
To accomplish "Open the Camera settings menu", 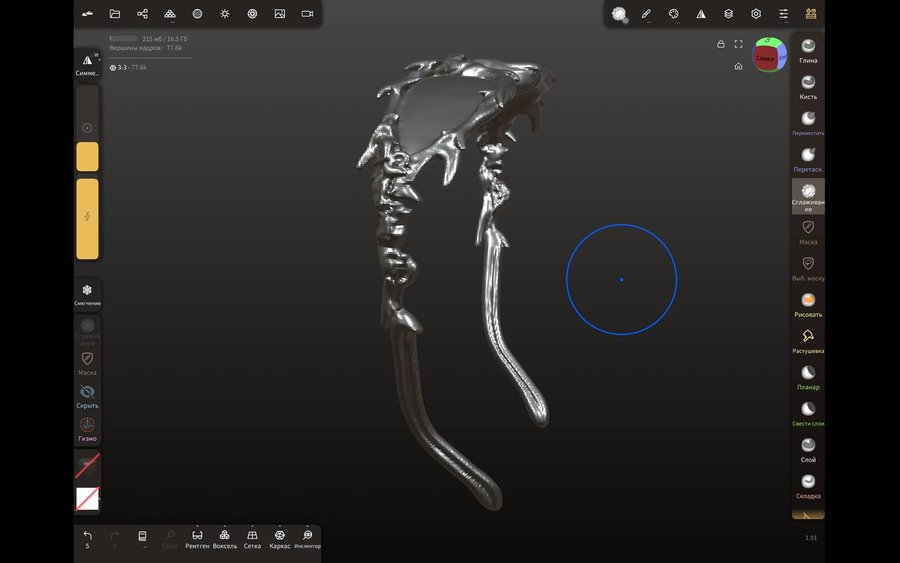I will [308, 14].
